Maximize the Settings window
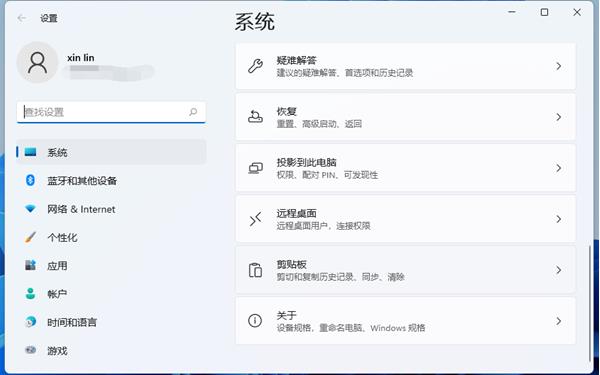The width and height of the screenshot is (600, 375). pyautogui.click(x=544, y=12)
